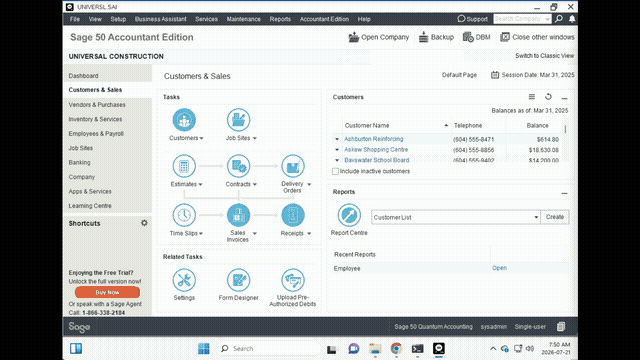Sort by Customer Name column header
The image size is (640, 360).
point(367,126)
